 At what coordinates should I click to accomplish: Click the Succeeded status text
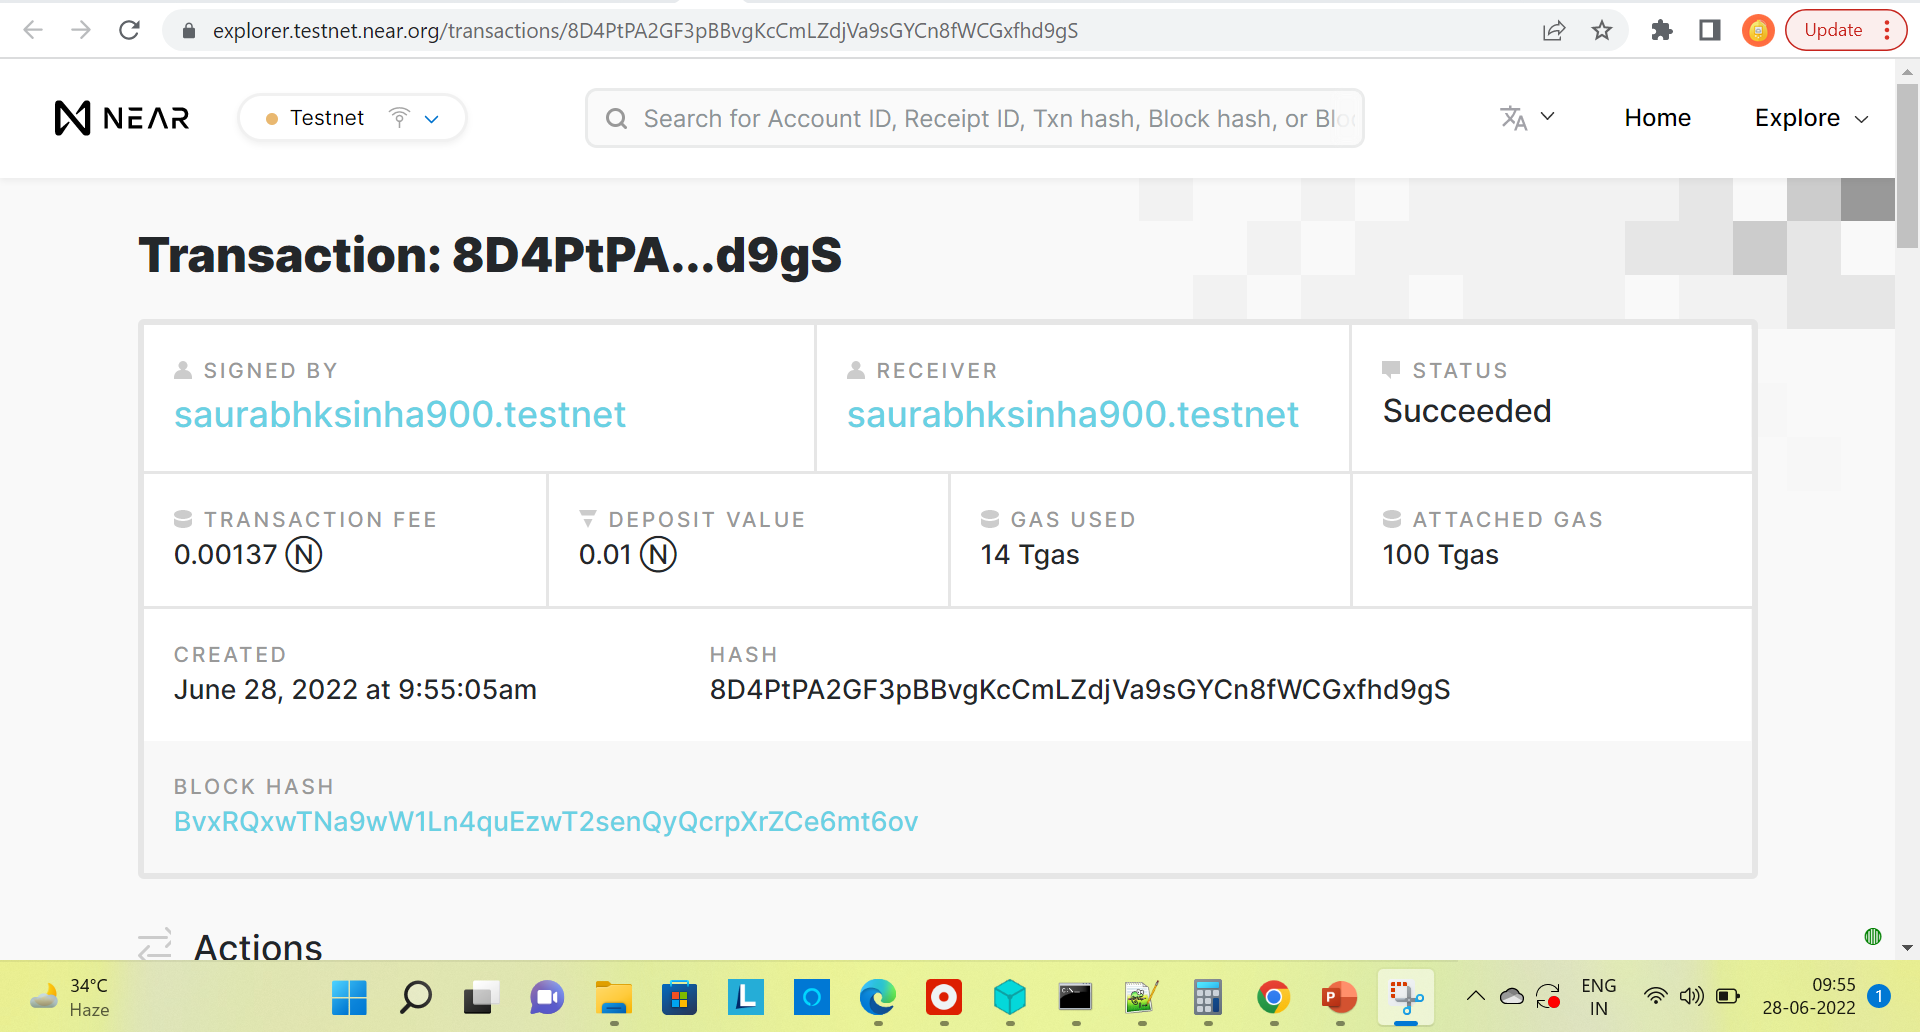pyautogui.click(x=1467, y=411)
